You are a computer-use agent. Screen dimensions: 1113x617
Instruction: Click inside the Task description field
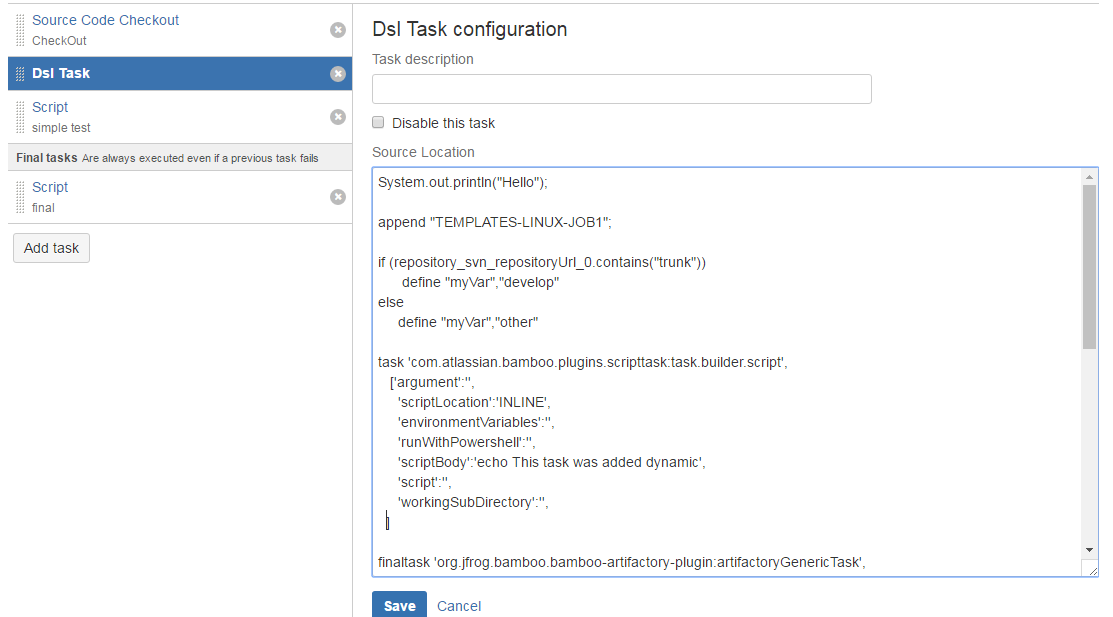(621, 88)
